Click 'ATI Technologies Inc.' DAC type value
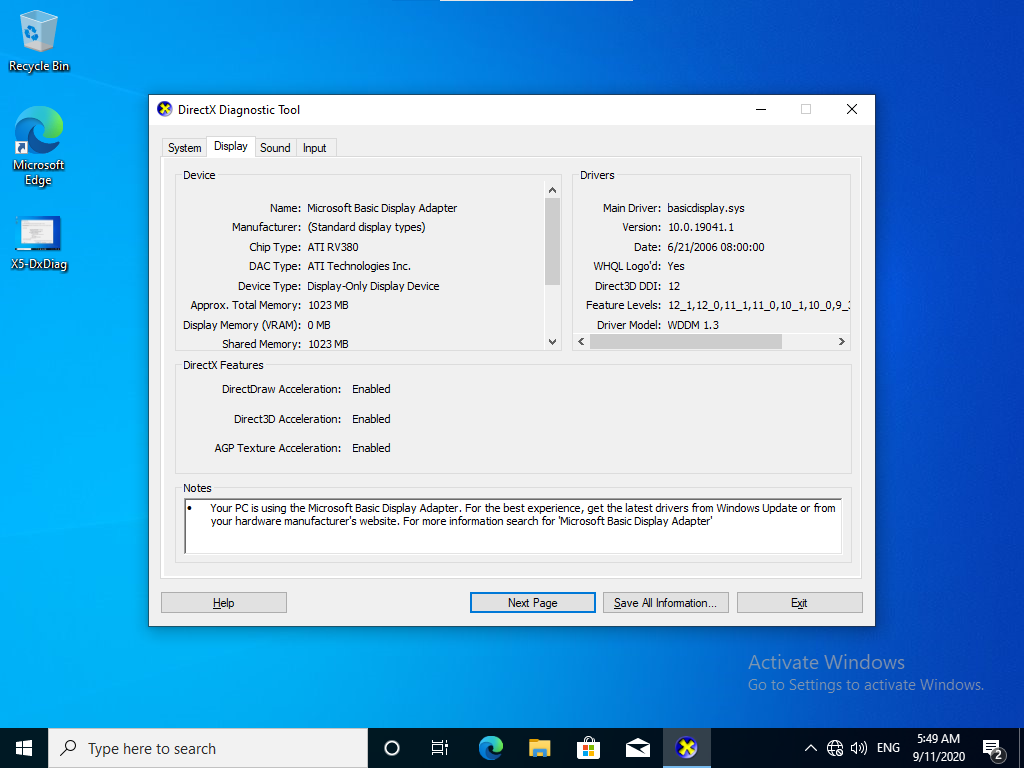The height and width of the screenshot is (768, 1024). (x=359, y=266)
